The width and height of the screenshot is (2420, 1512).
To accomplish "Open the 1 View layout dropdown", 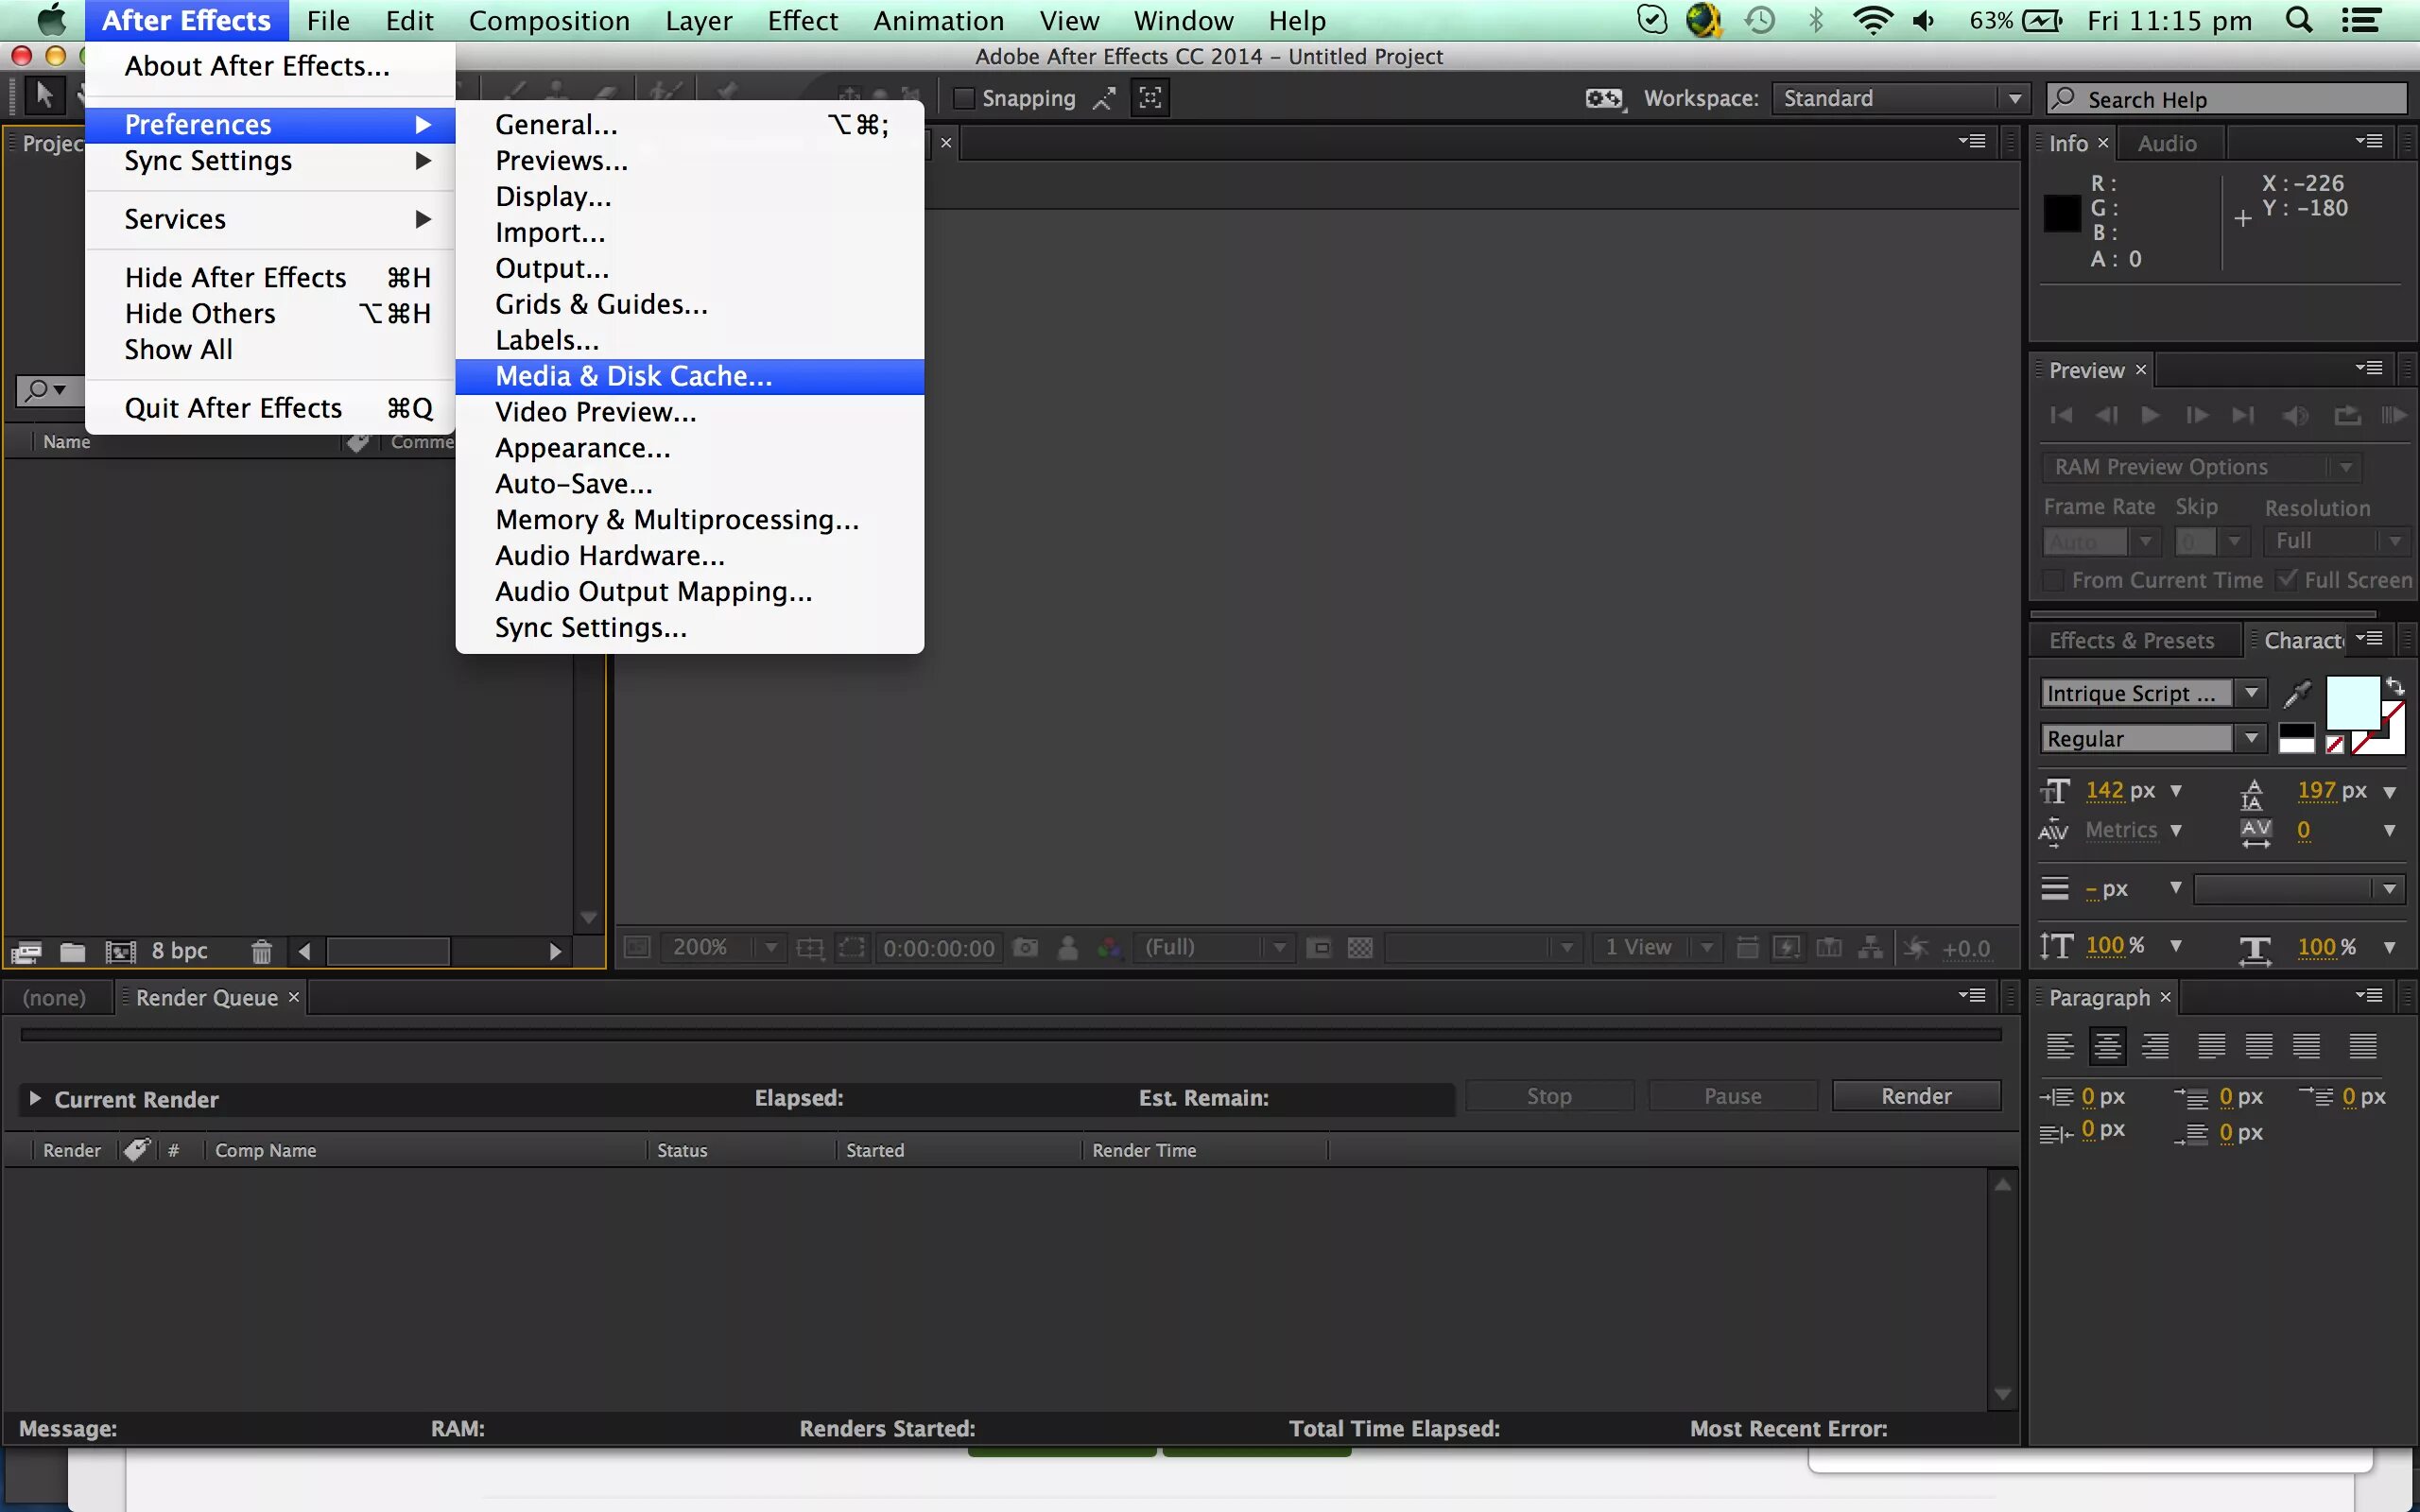I will coord(1656,947).
